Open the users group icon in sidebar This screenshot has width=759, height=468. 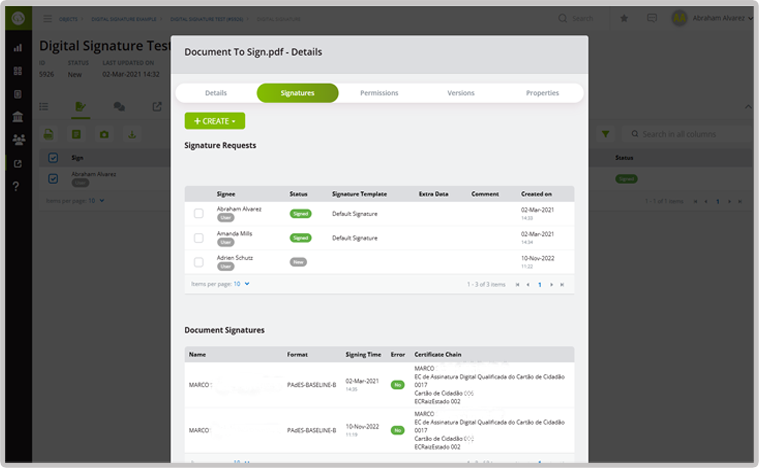coord(18,140)
